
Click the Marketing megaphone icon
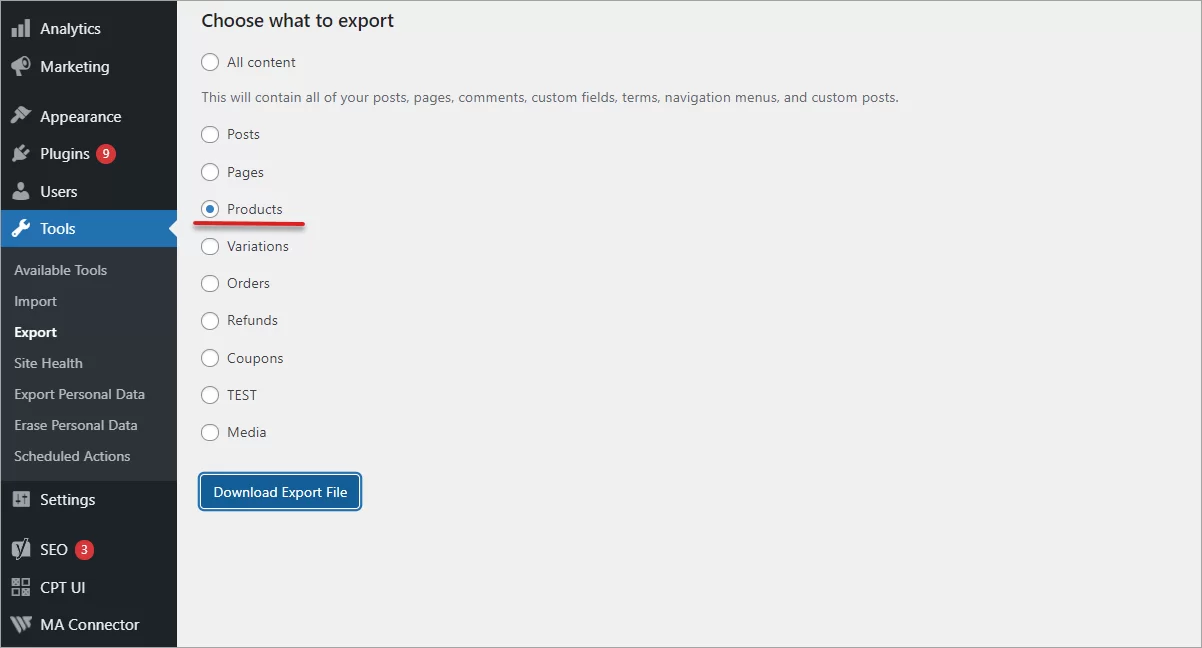click(x=21, y=66)
